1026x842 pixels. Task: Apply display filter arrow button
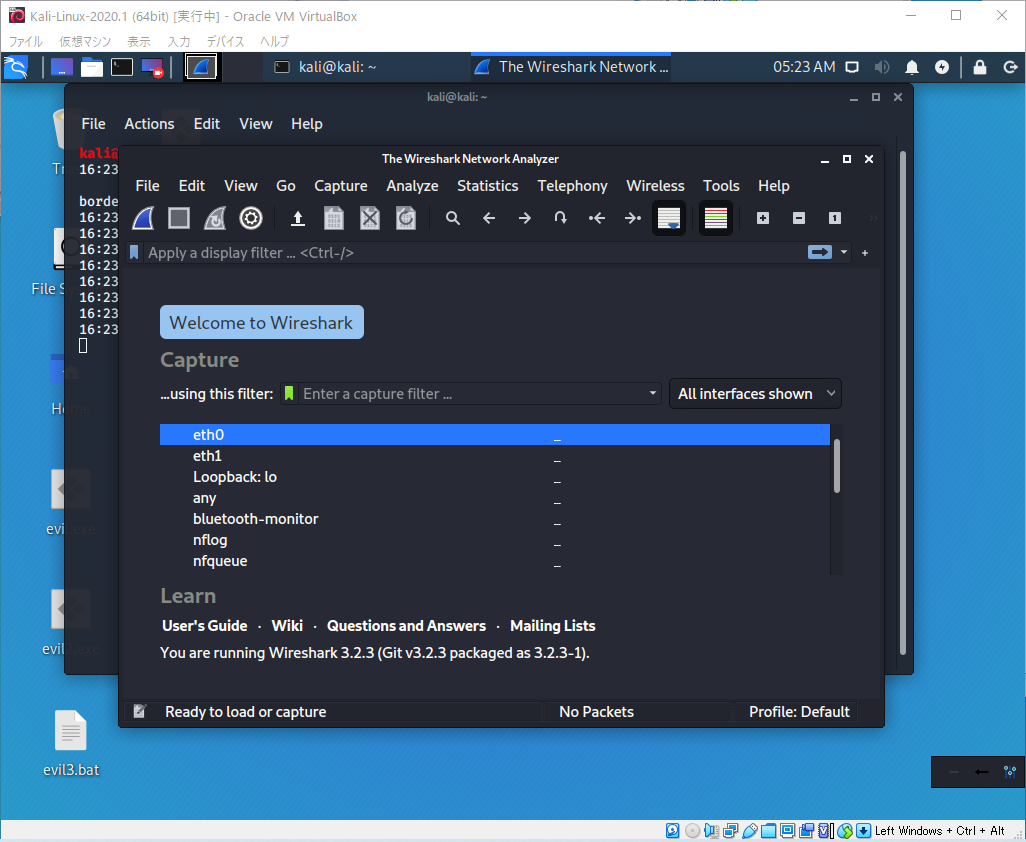pos(820,252)
